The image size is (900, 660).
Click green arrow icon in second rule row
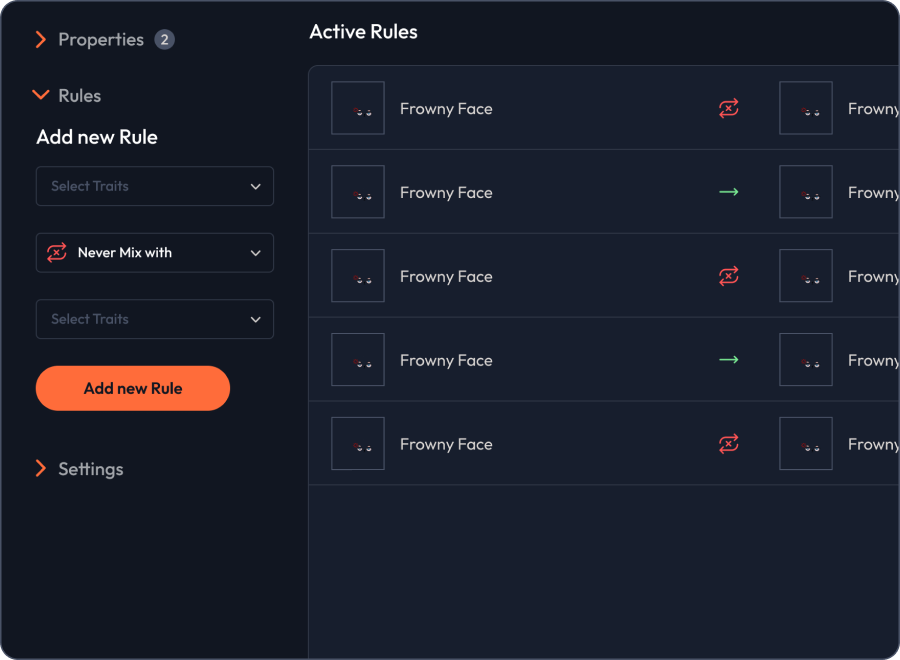729,192
